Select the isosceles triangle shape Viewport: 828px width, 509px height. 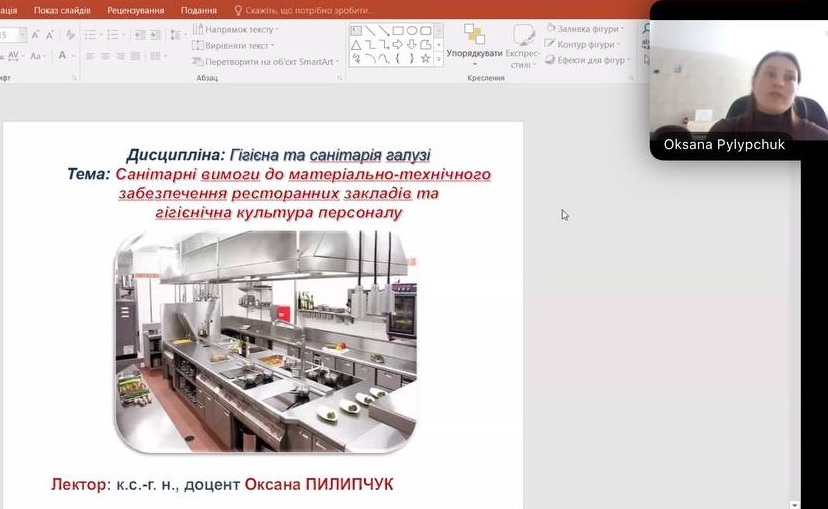pos(355,45)
